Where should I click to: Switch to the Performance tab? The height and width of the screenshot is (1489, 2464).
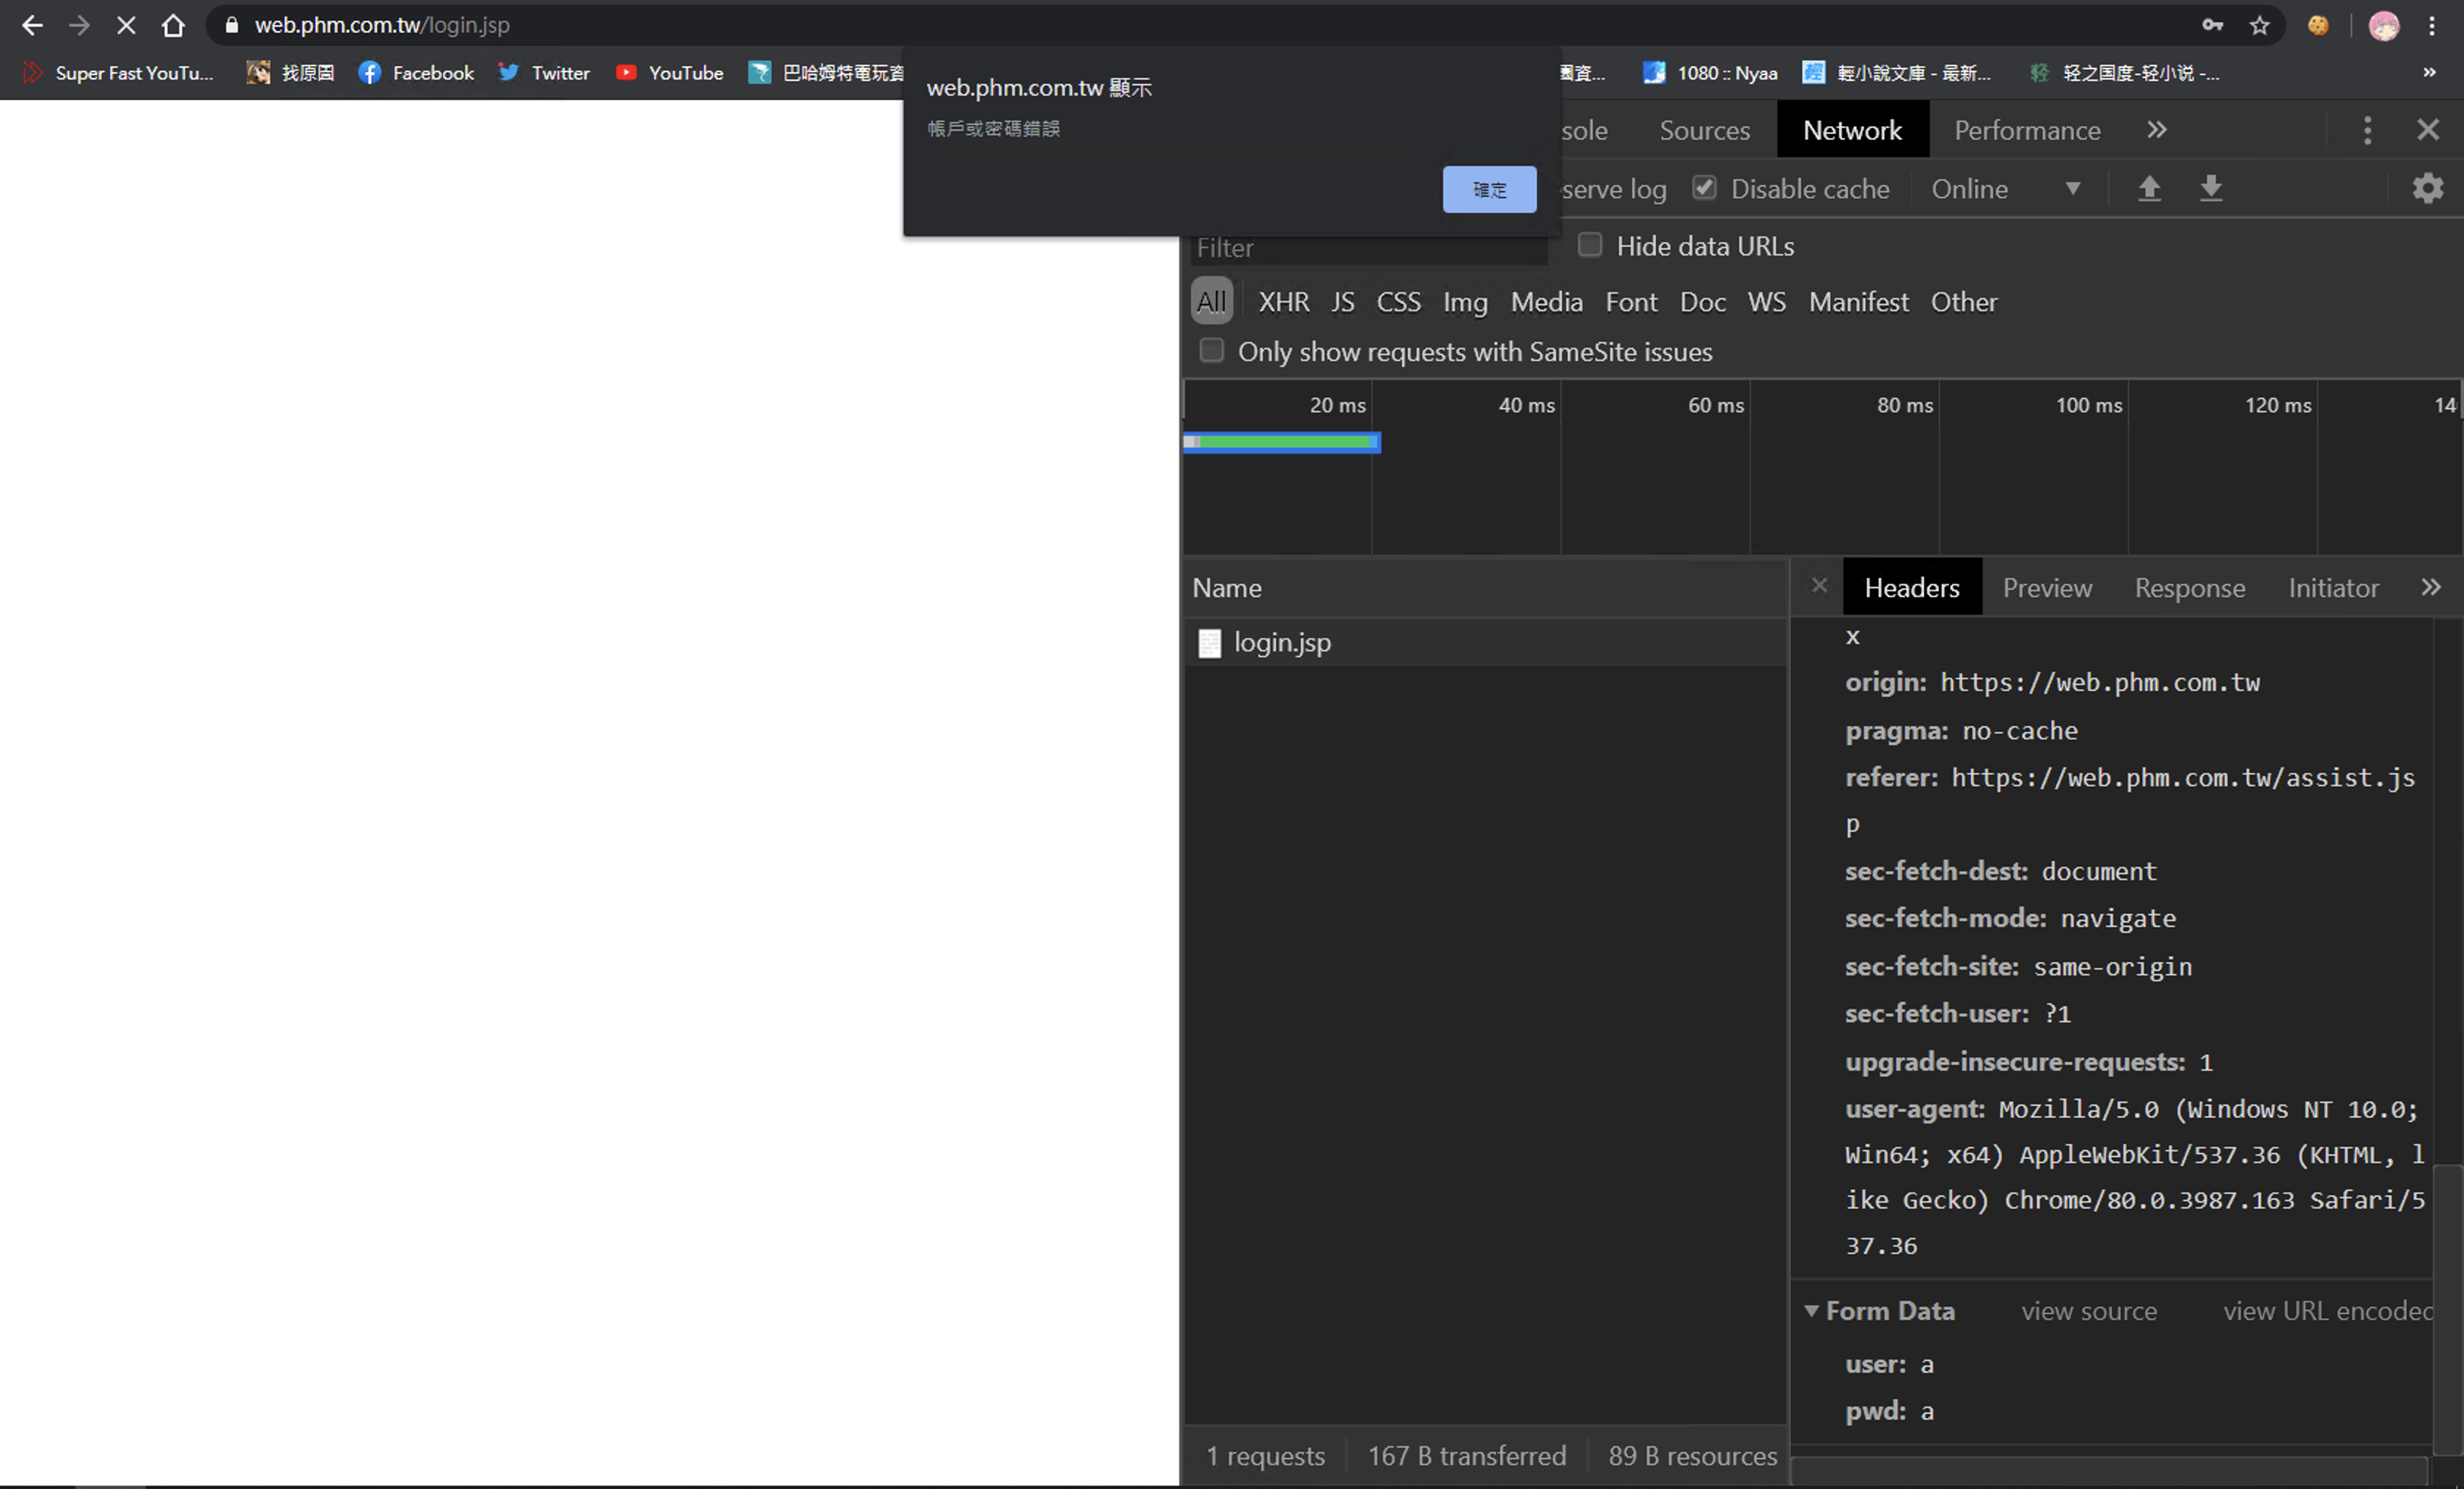(2027, 130)
